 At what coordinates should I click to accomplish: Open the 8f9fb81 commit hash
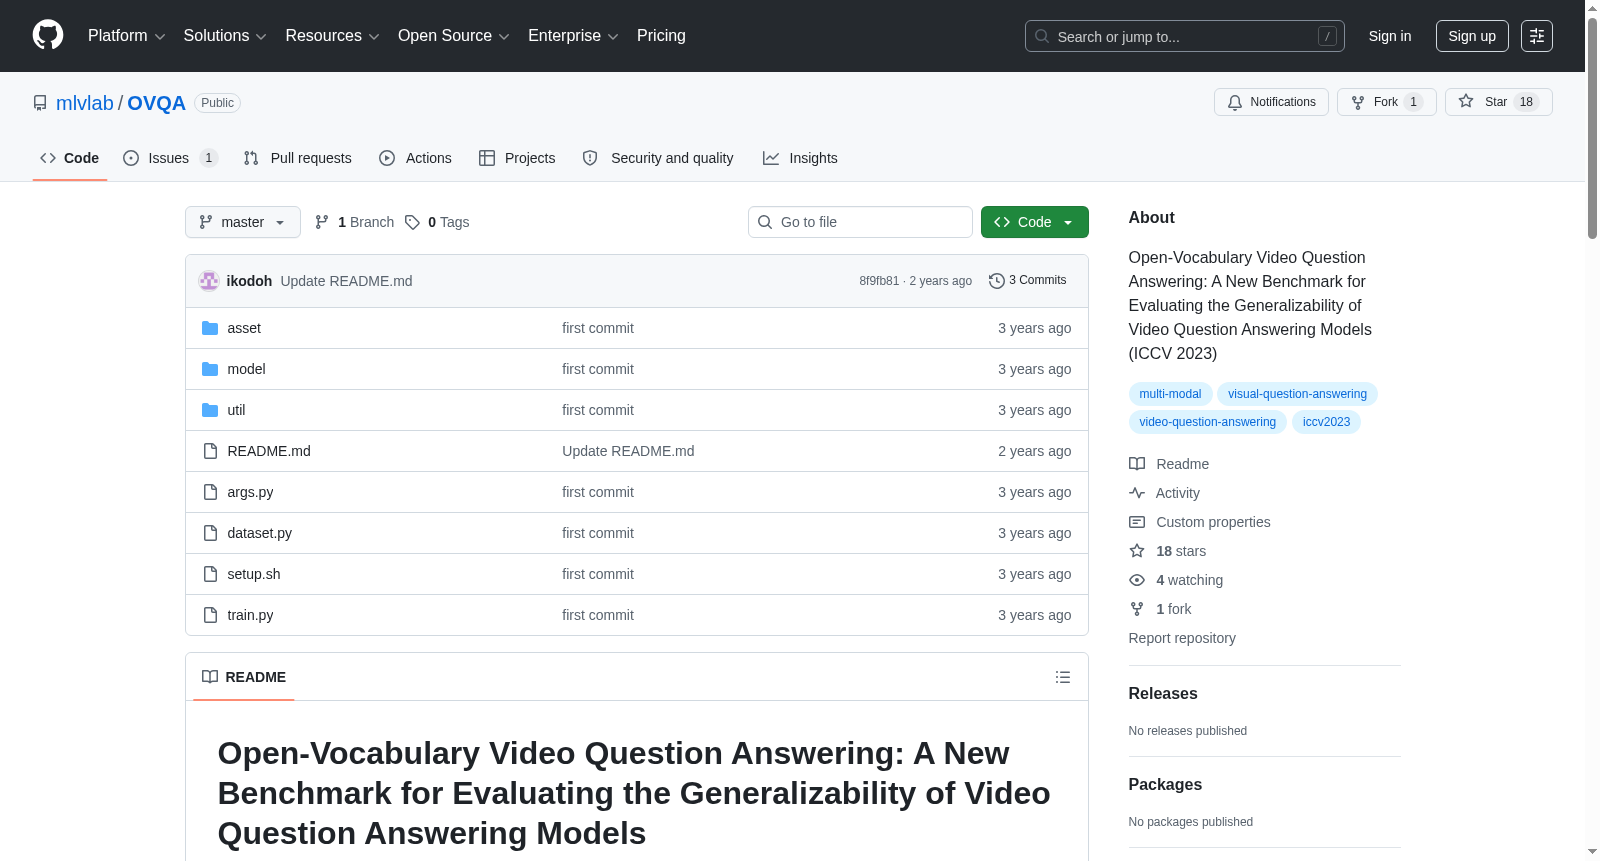(x=879, y=281)
